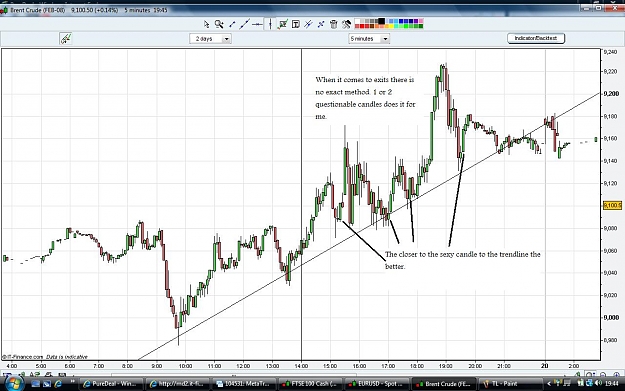The height and width of the screenshot is (391, 625).
Task: Click the show desktop quick launch icon
Action: 35,384
